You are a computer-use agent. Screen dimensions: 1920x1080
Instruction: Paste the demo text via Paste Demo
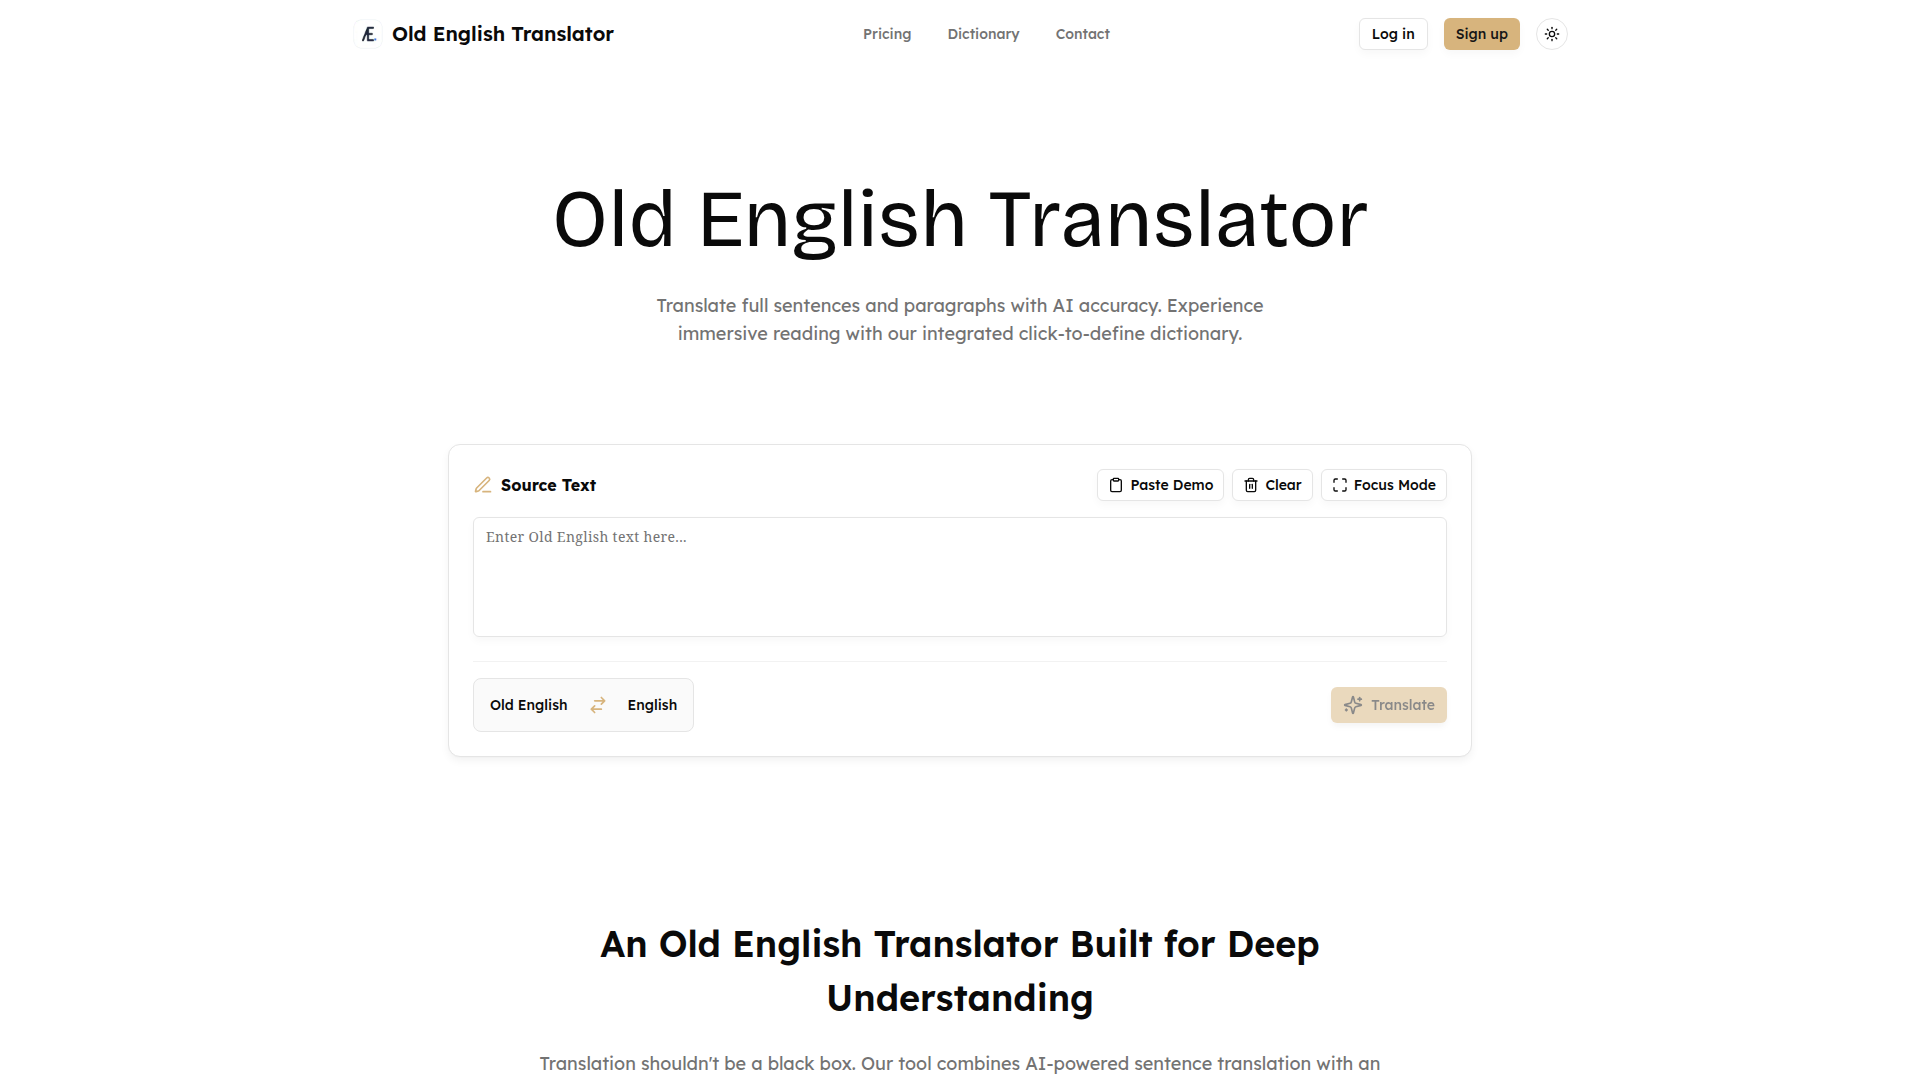tap(1160, 485)
